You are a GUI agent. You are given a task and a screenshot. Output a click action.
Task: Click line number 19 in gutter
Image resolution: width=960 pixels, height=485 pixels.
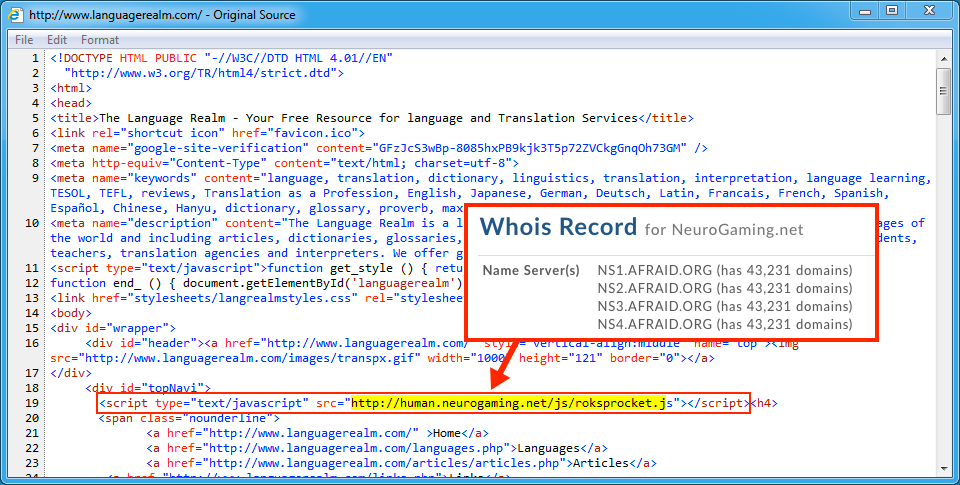click(32, 403)
